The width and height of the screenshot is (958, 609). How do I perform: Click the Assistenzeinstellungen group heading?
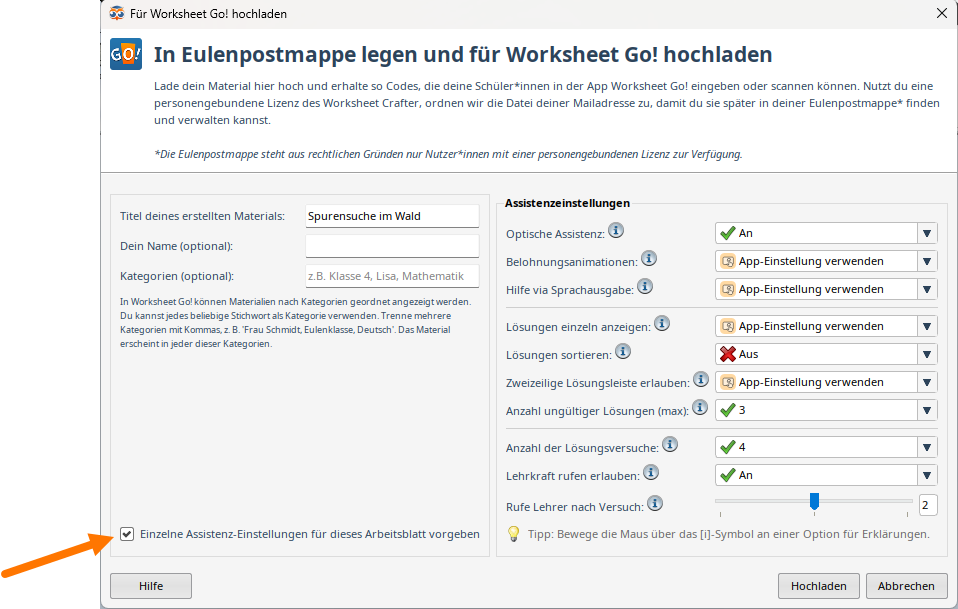[x=567, y=203]
